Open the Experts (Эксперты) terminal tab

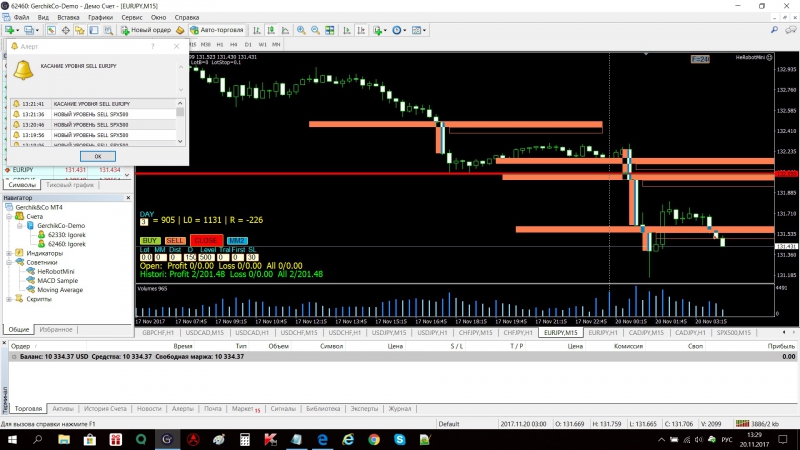(364, 409)
